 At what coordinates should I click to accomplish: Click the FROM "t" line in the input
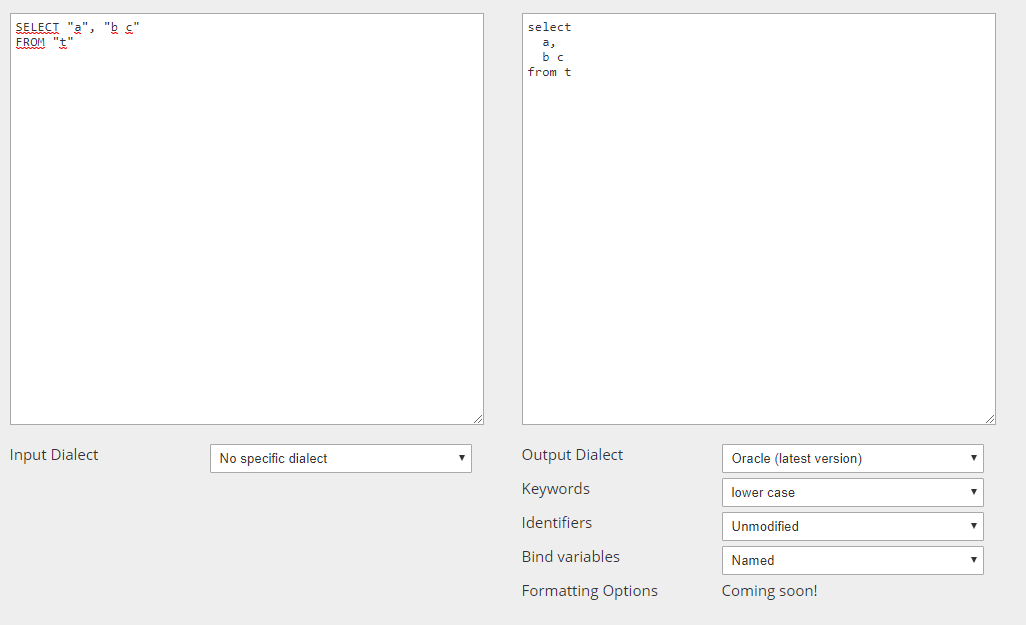tap(44, 43)
